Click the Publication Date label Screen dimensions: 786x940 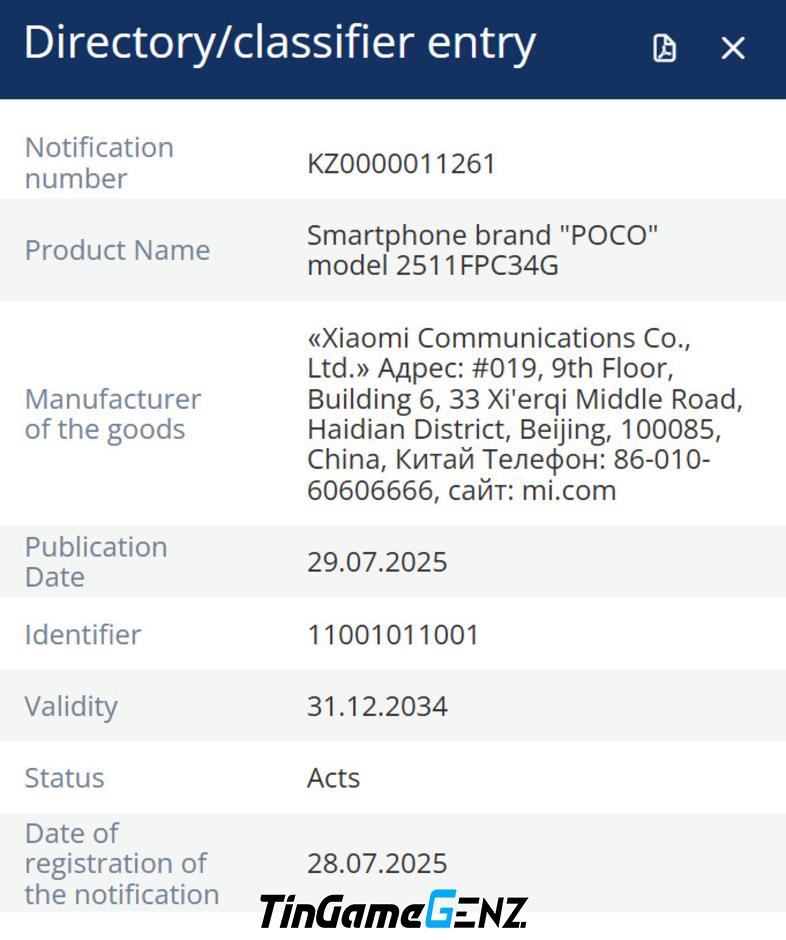tap(96, 562)
